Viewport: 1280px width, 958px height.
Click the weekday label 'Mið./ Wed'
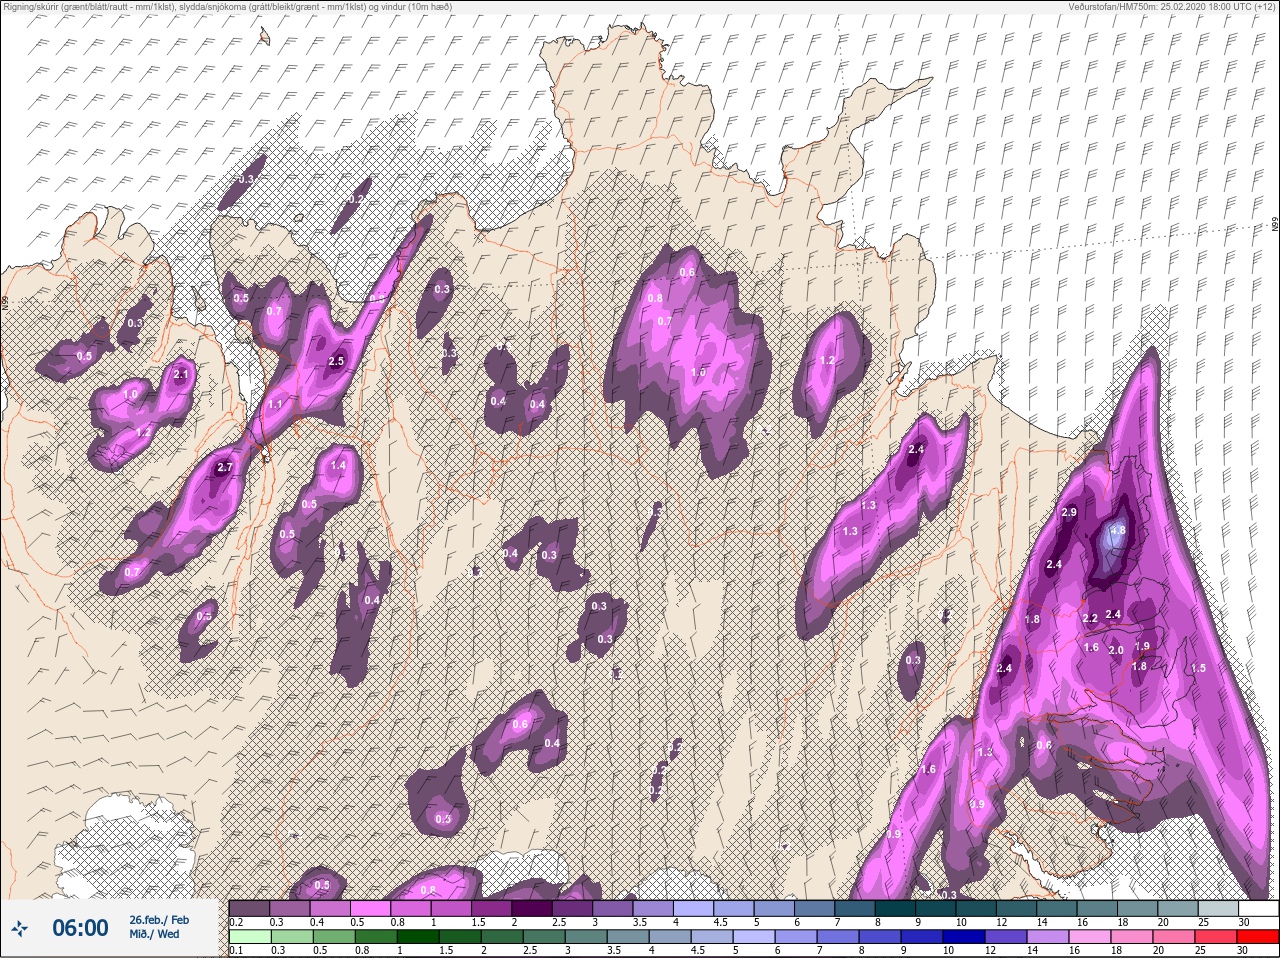coord(155,934)
